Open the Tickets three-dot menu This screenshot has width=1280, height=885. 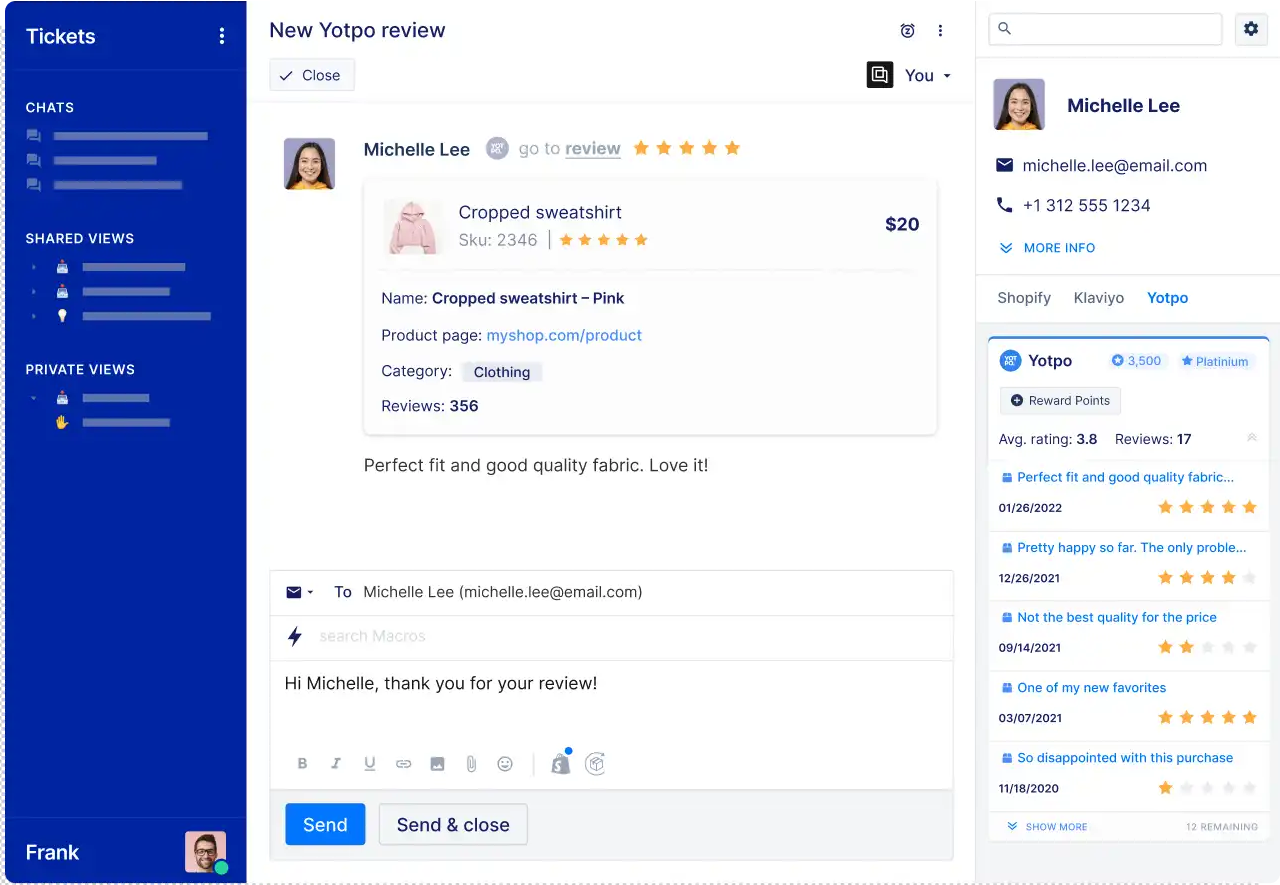(x=222, y=37)
